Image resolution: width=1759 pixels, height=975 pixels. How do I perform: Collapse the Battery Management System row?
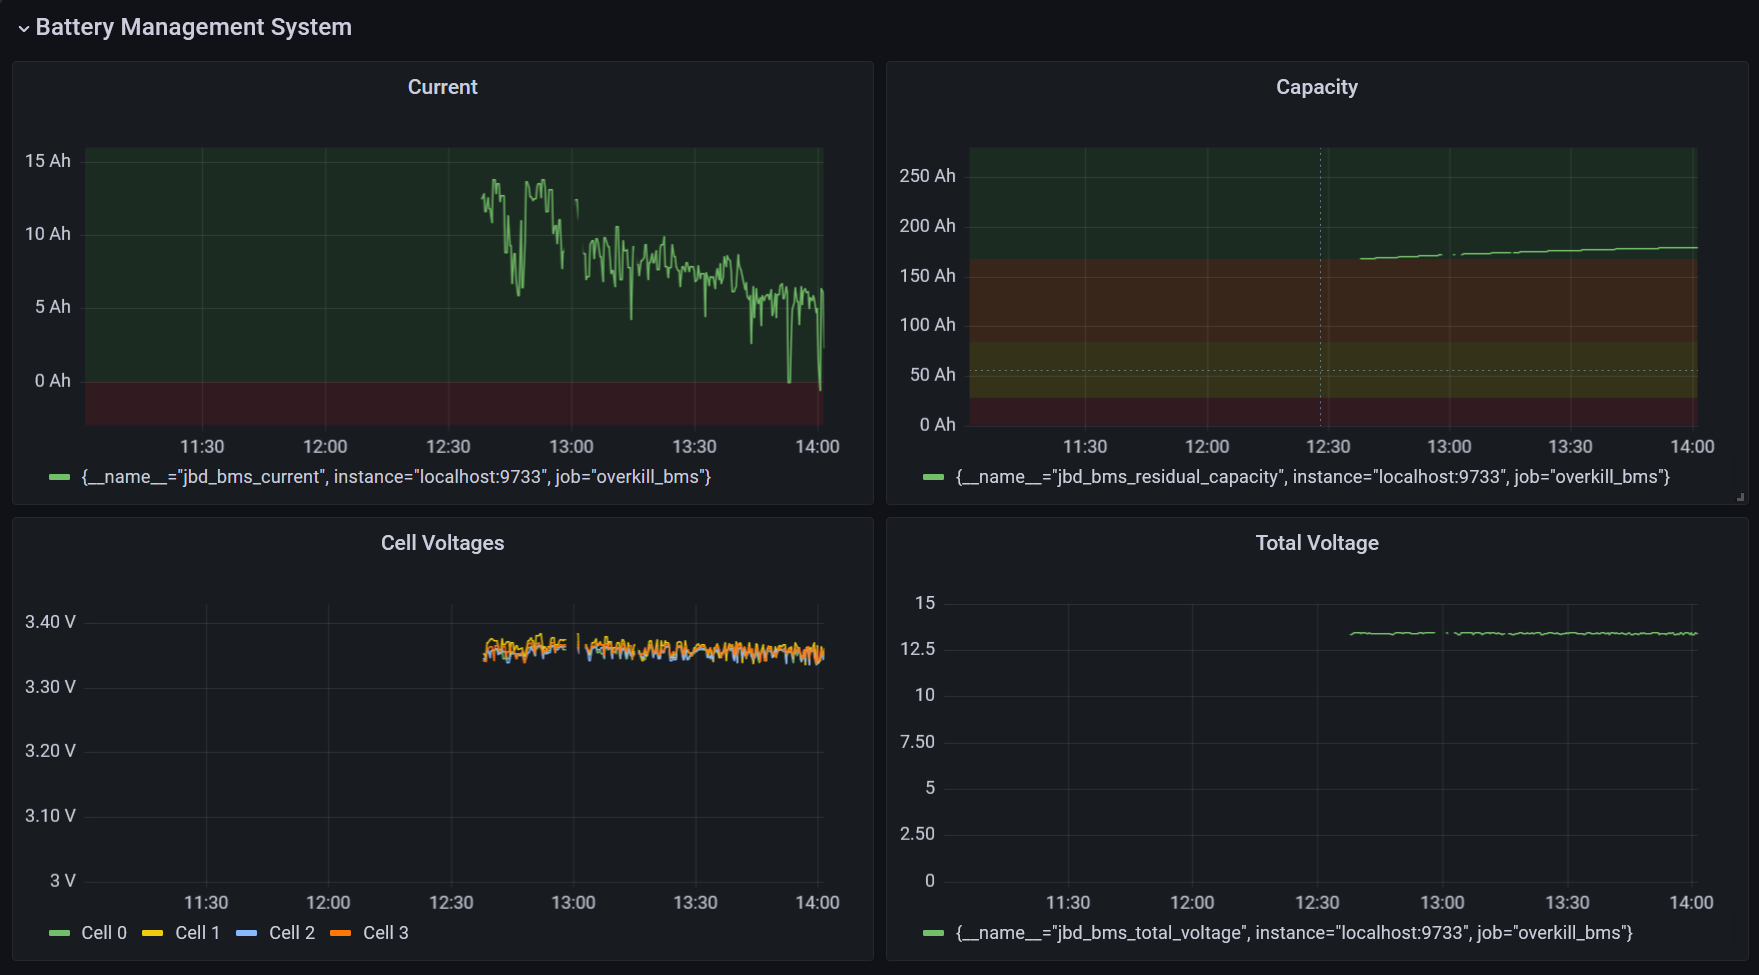[23, 29]
